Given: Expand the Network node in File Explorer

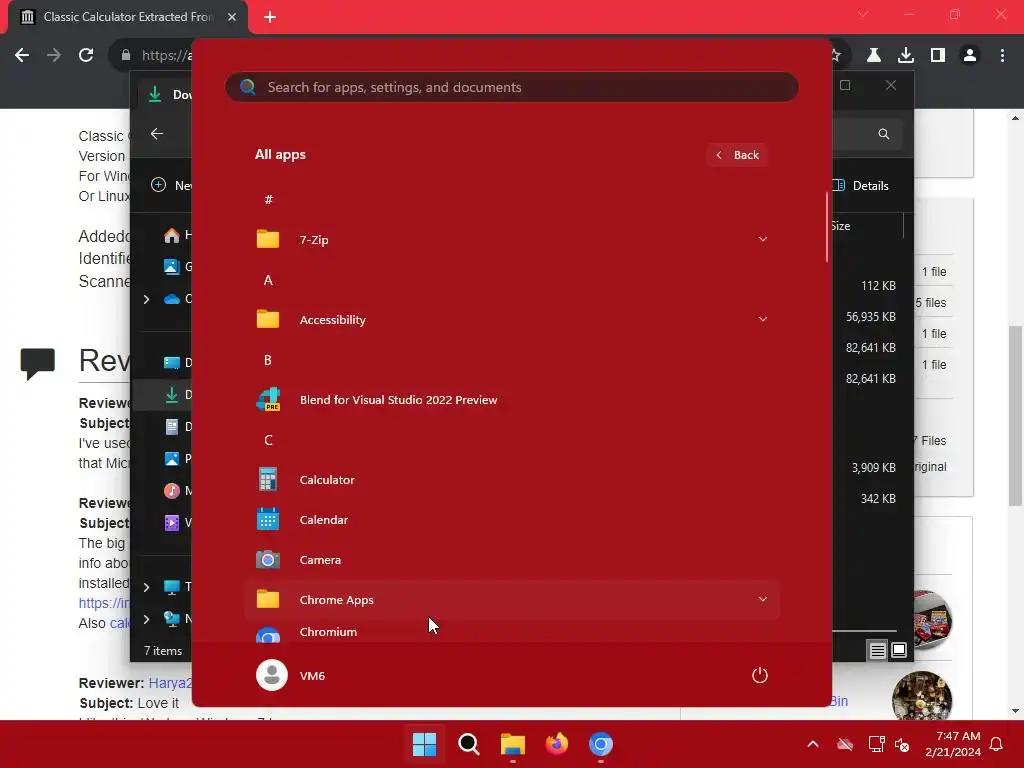Looking at the screenshot, I should click(146, 618).
